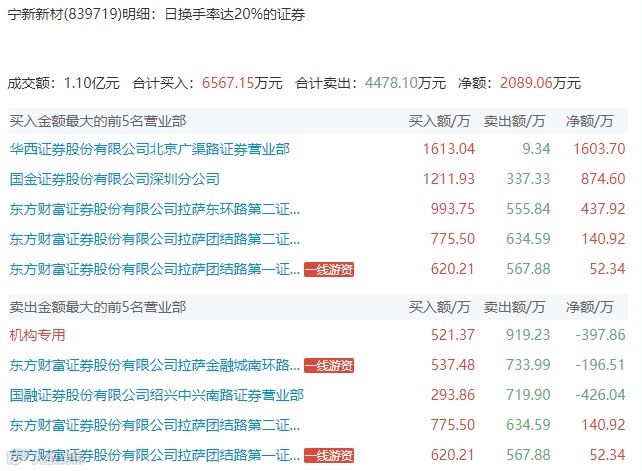Screen dimensions: 642x471
Task: Click 净额/万 column header in the sell-side table
Action: (x=590, y=307)
